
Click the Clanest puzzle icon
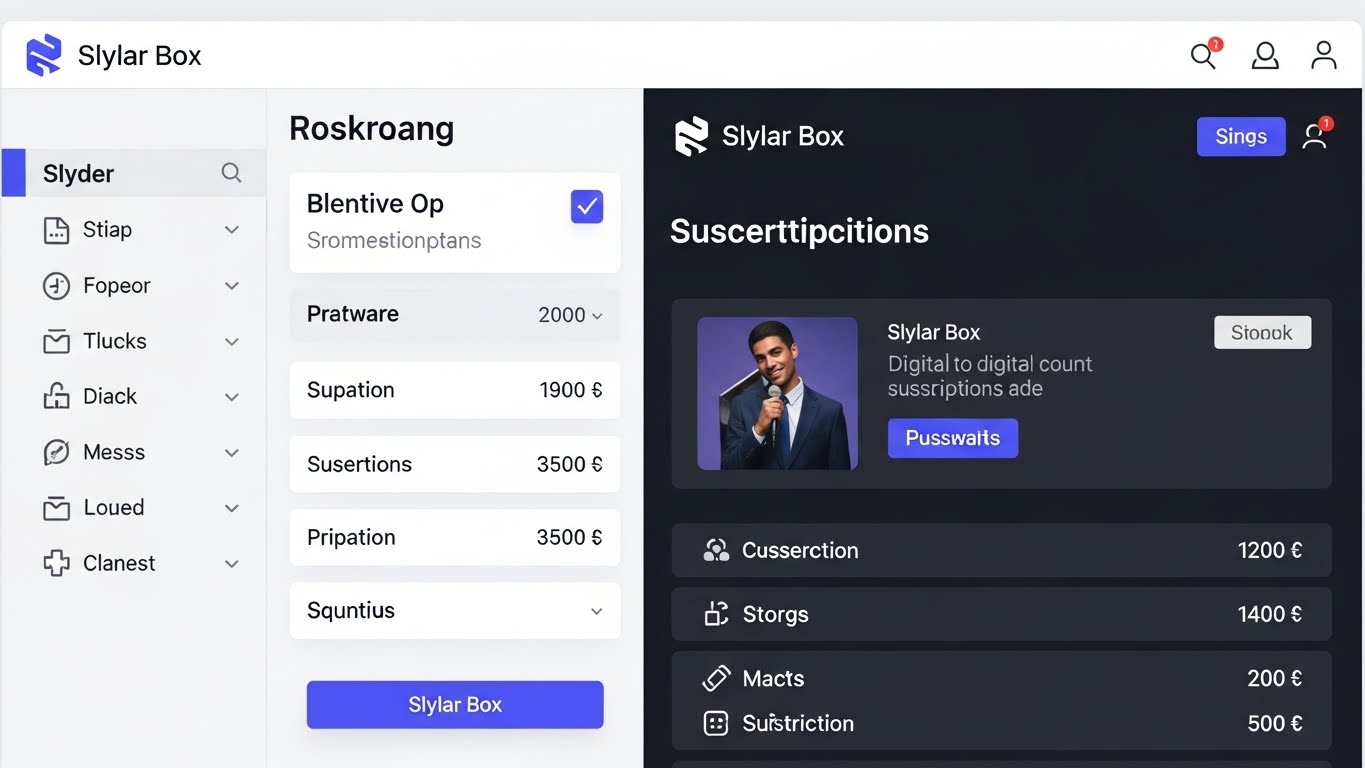pyautogui.click(x=54, y=563)
